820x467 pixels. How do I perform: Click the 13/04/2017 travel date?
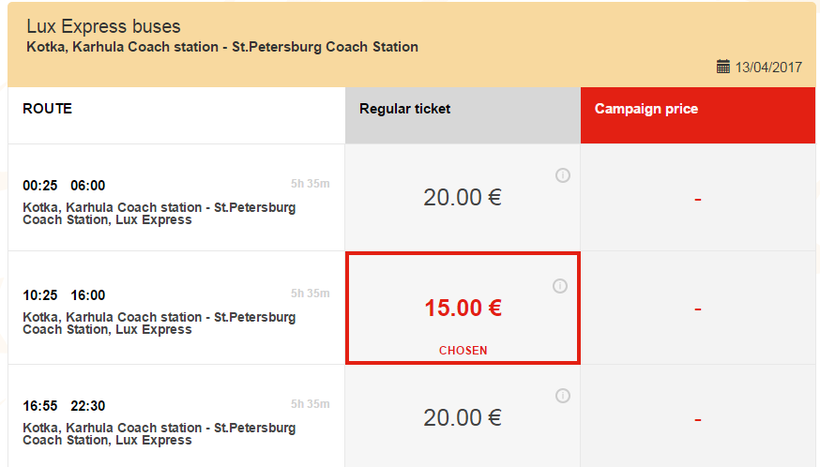tap(769, 67)
